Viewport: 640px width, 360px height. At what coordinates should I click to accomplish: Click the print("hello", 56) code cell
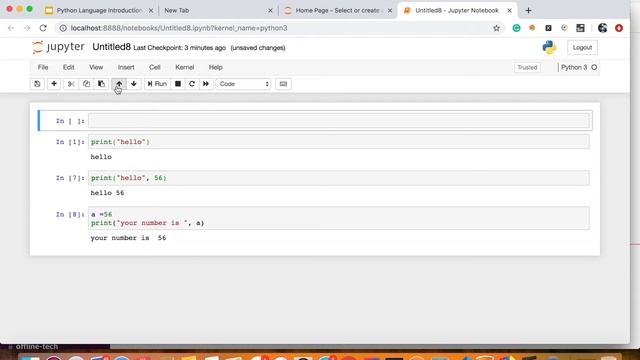tap(339, 178)
